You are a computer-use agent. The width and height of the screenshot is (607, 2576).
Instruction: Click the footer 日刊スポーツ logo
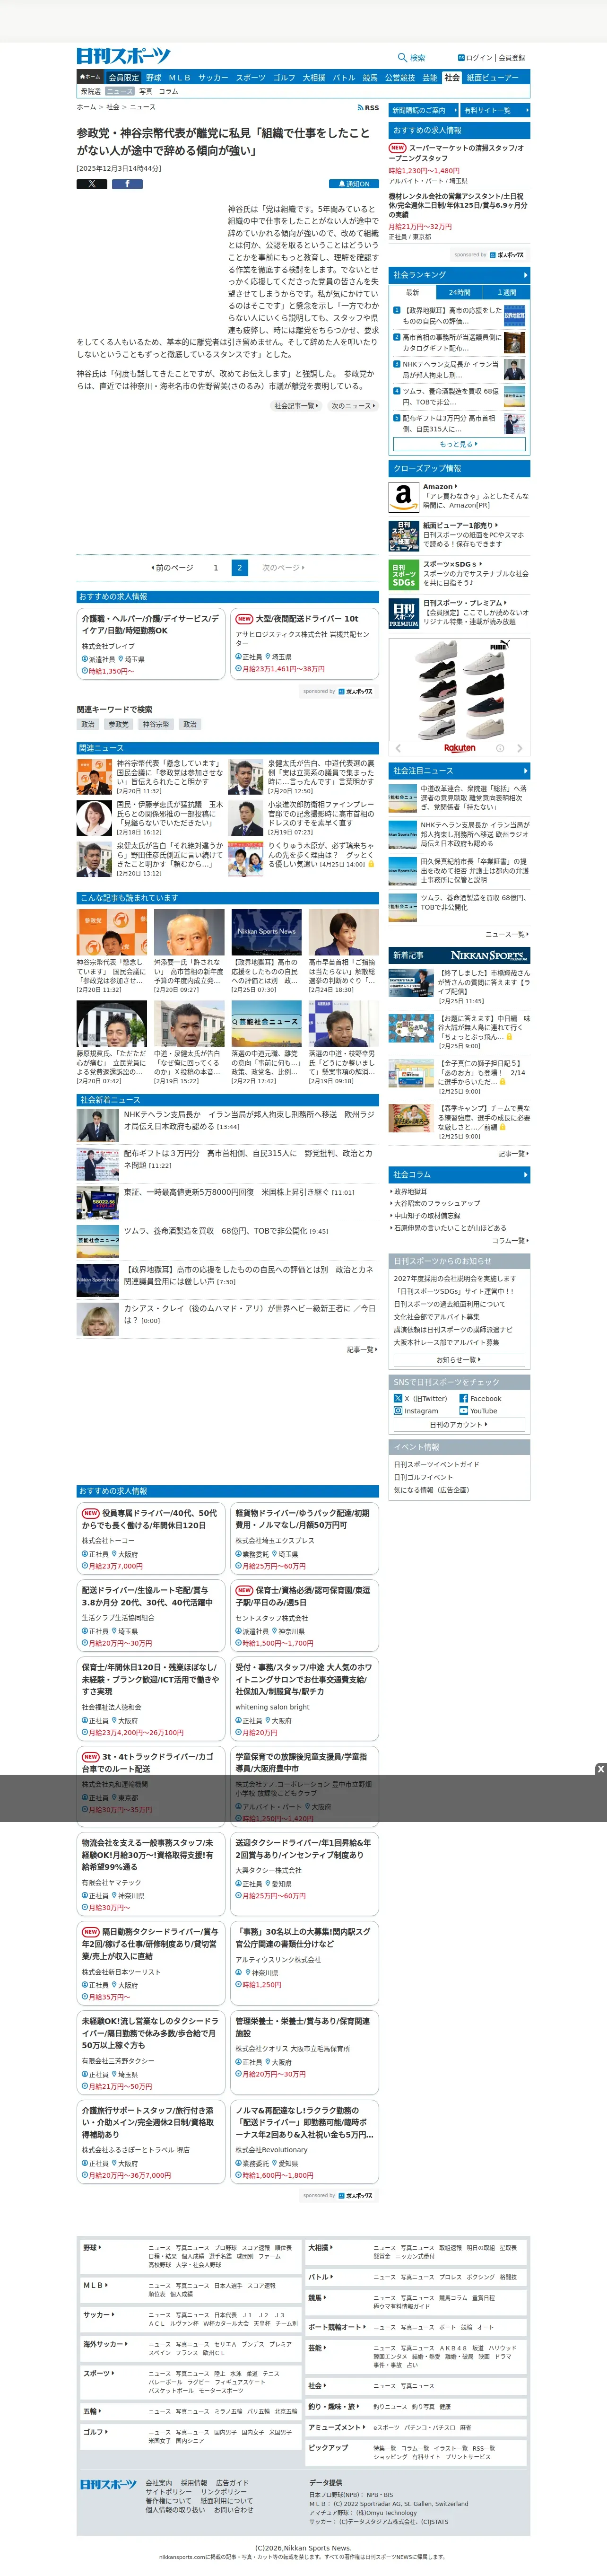click(108, 2484)
